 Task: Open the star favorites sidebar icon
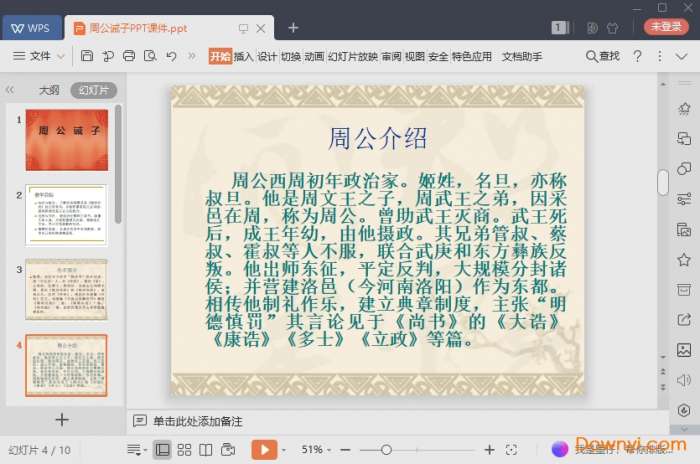[x=684, y=259]
